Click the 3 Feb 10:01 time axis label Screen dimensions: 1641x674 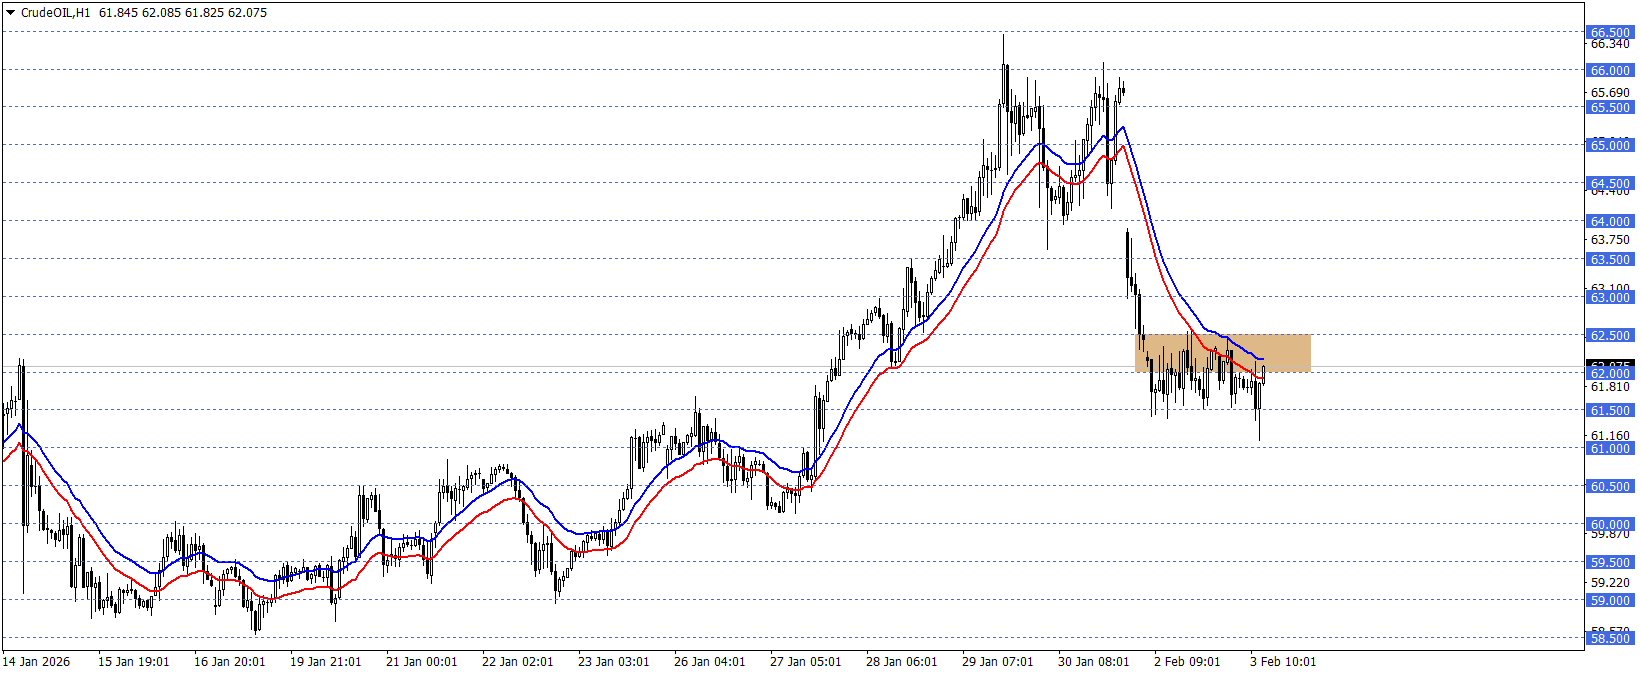(x=1283, y=661)
